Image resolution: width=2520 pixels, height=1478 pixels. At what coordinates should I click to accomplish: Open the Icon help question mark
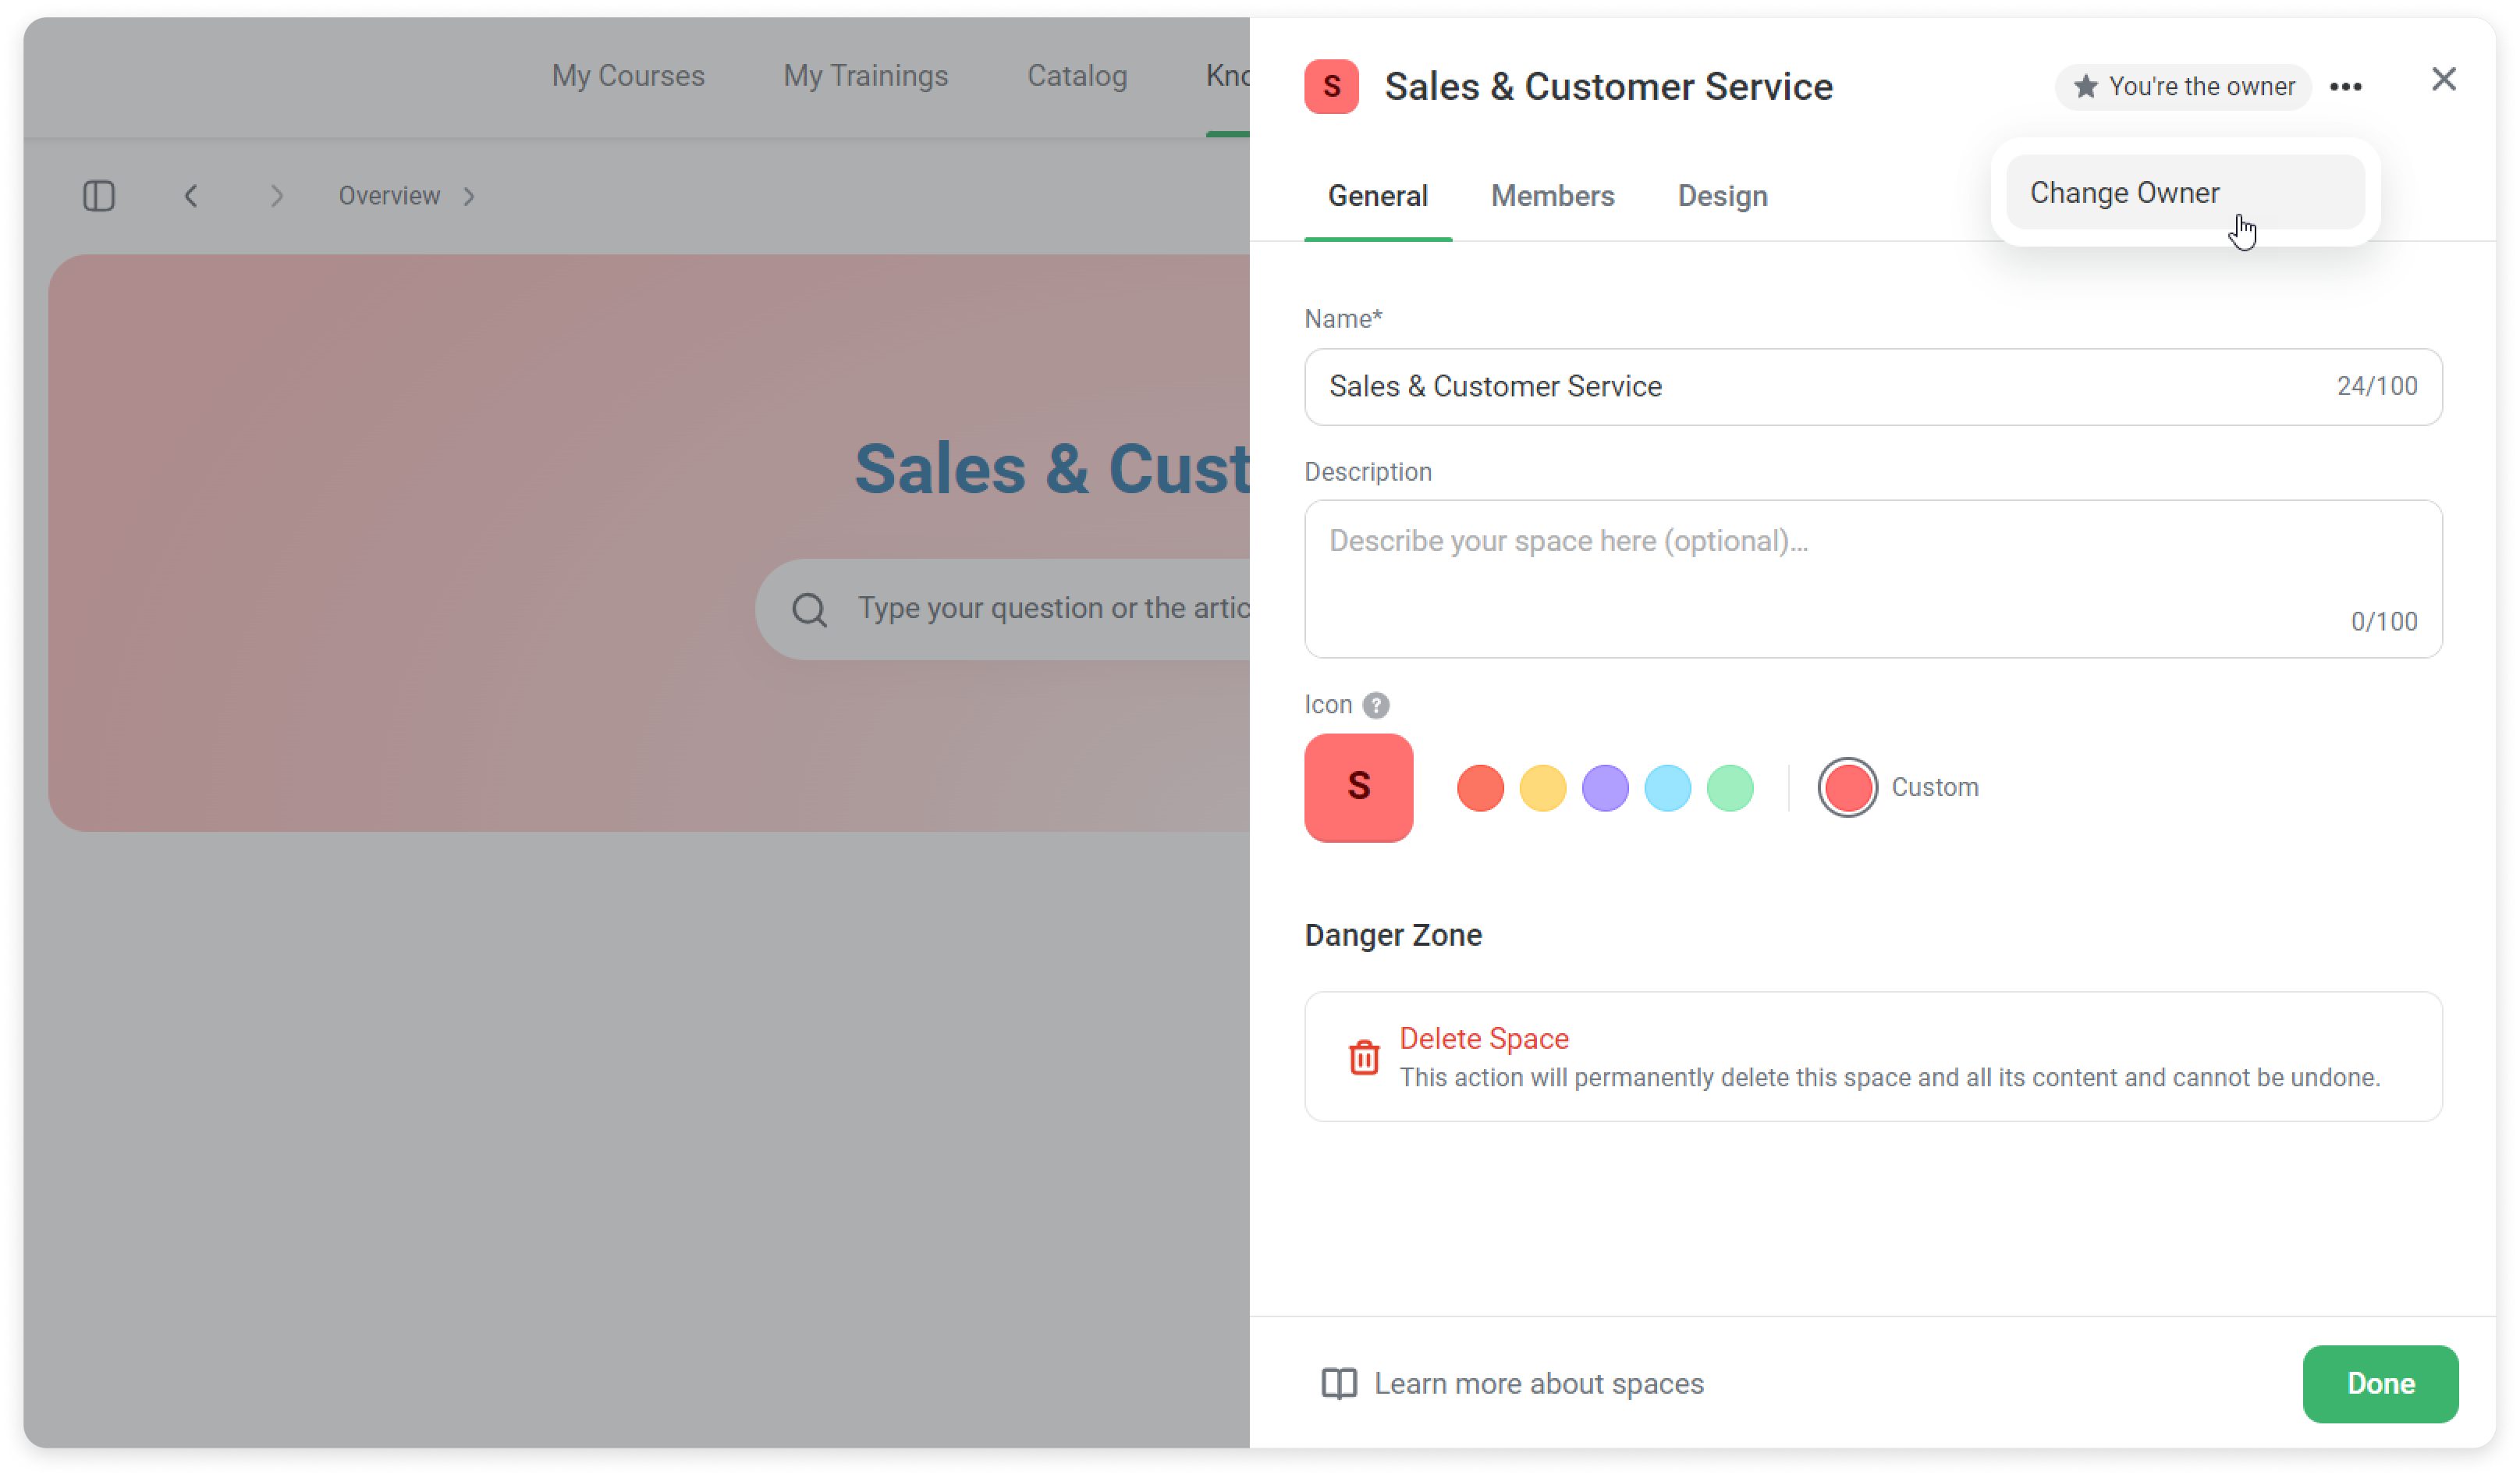click(1376, 706)
